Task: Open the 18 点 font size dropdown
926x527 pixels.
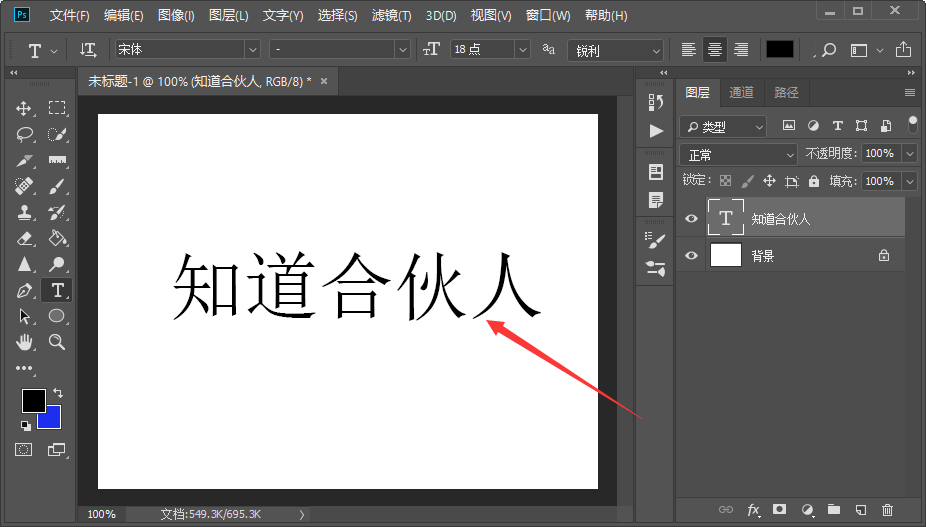Action: point(522,50)
